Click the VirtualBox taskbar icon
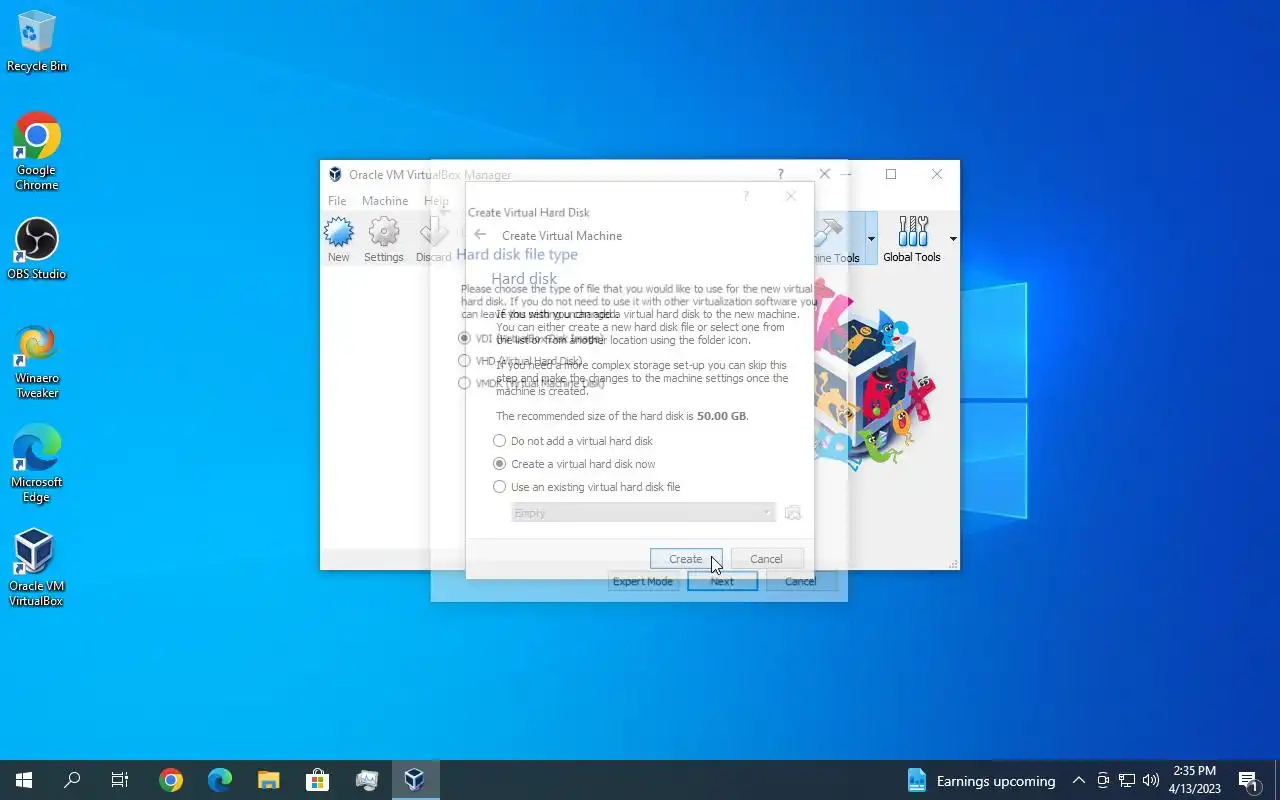 [x=414, y=780]
